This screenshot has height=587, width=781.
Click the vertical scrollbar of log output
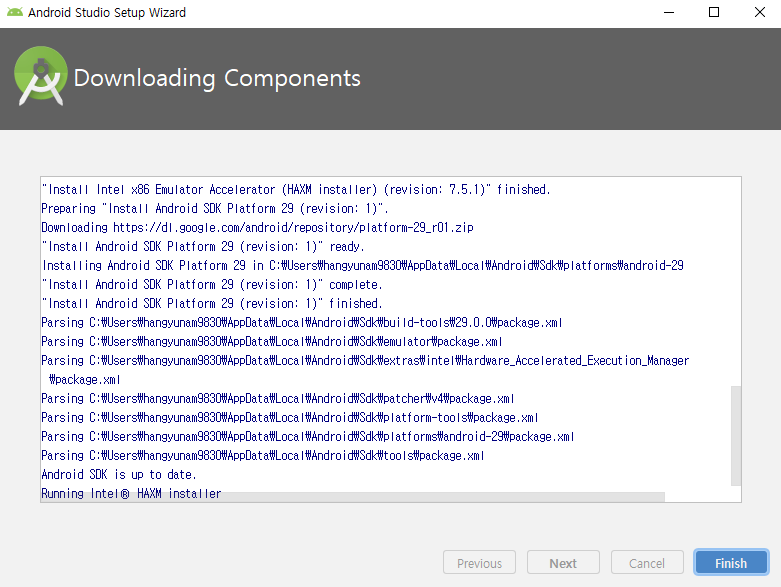[x=736, y=435]
